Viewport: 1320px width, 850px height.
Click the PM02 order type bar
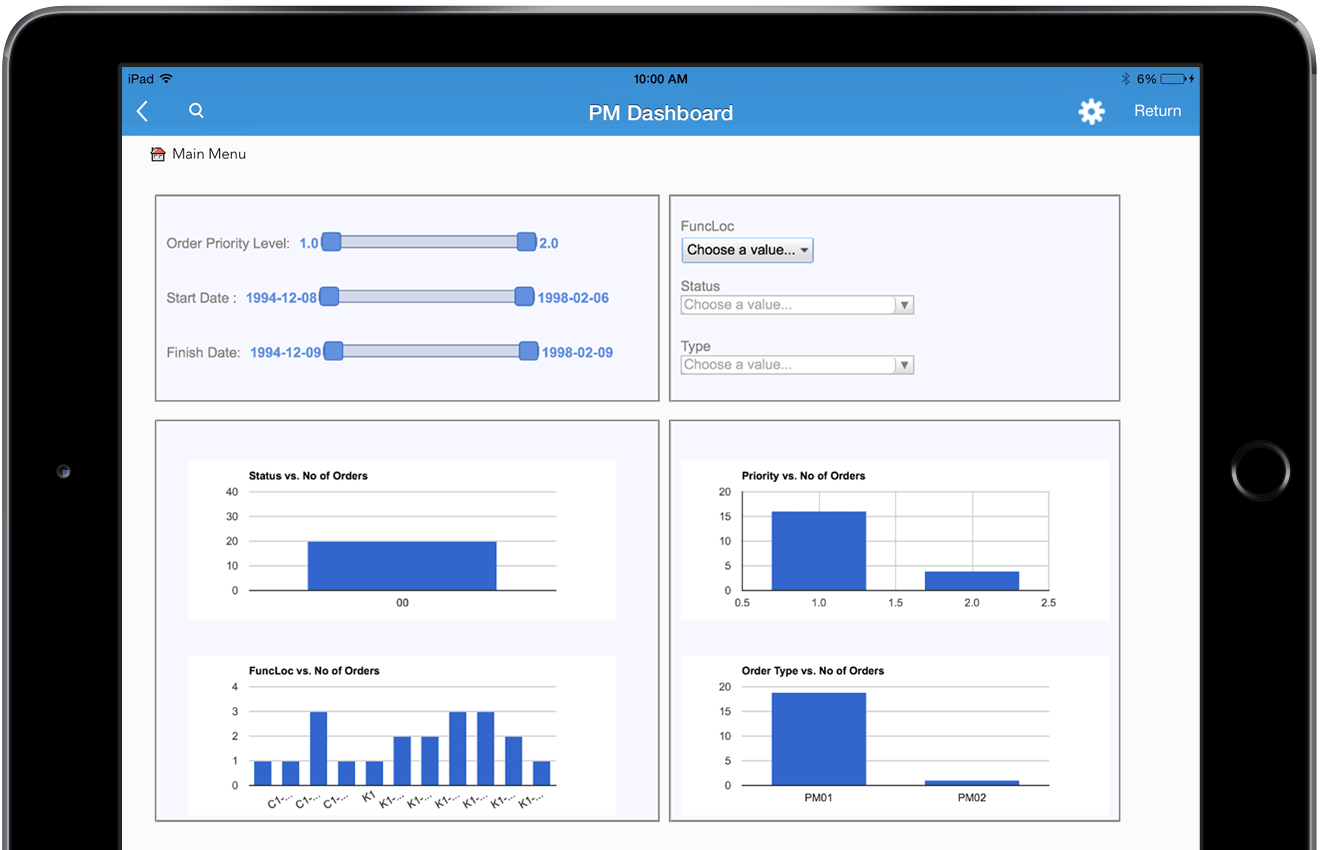click(x=972, y=783)
